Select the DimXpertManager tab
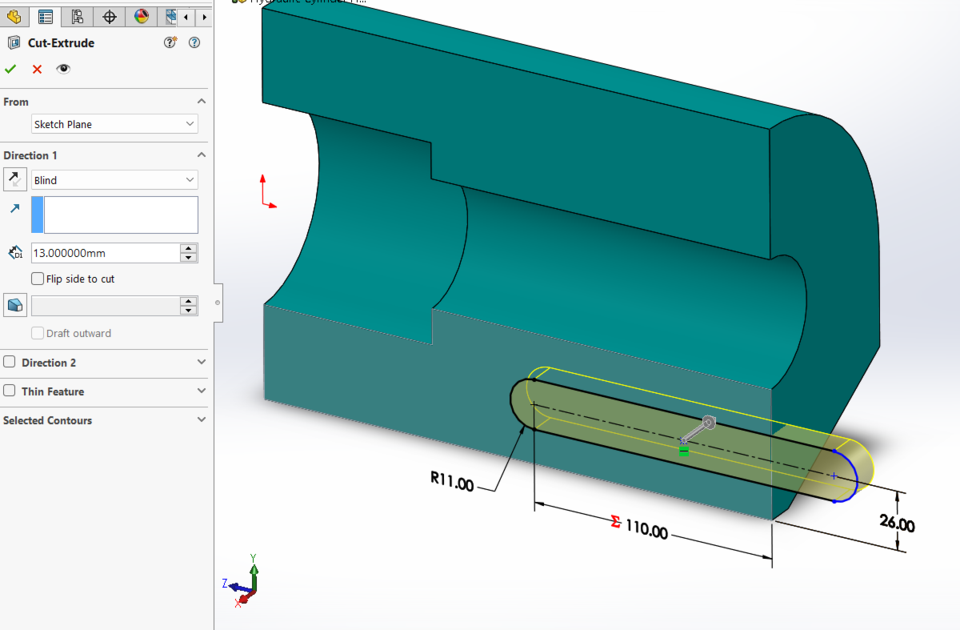Screen dimensions: 960x630 pyautogui.click(x=108, y=16)
